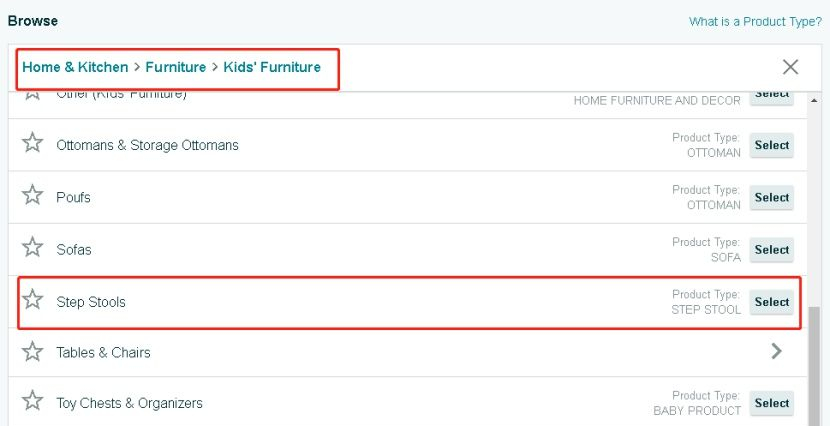The width and height of the screenshot is (830, 426).
Task: Select Toy Chests & Organizers type
Action: pos(772,403)
